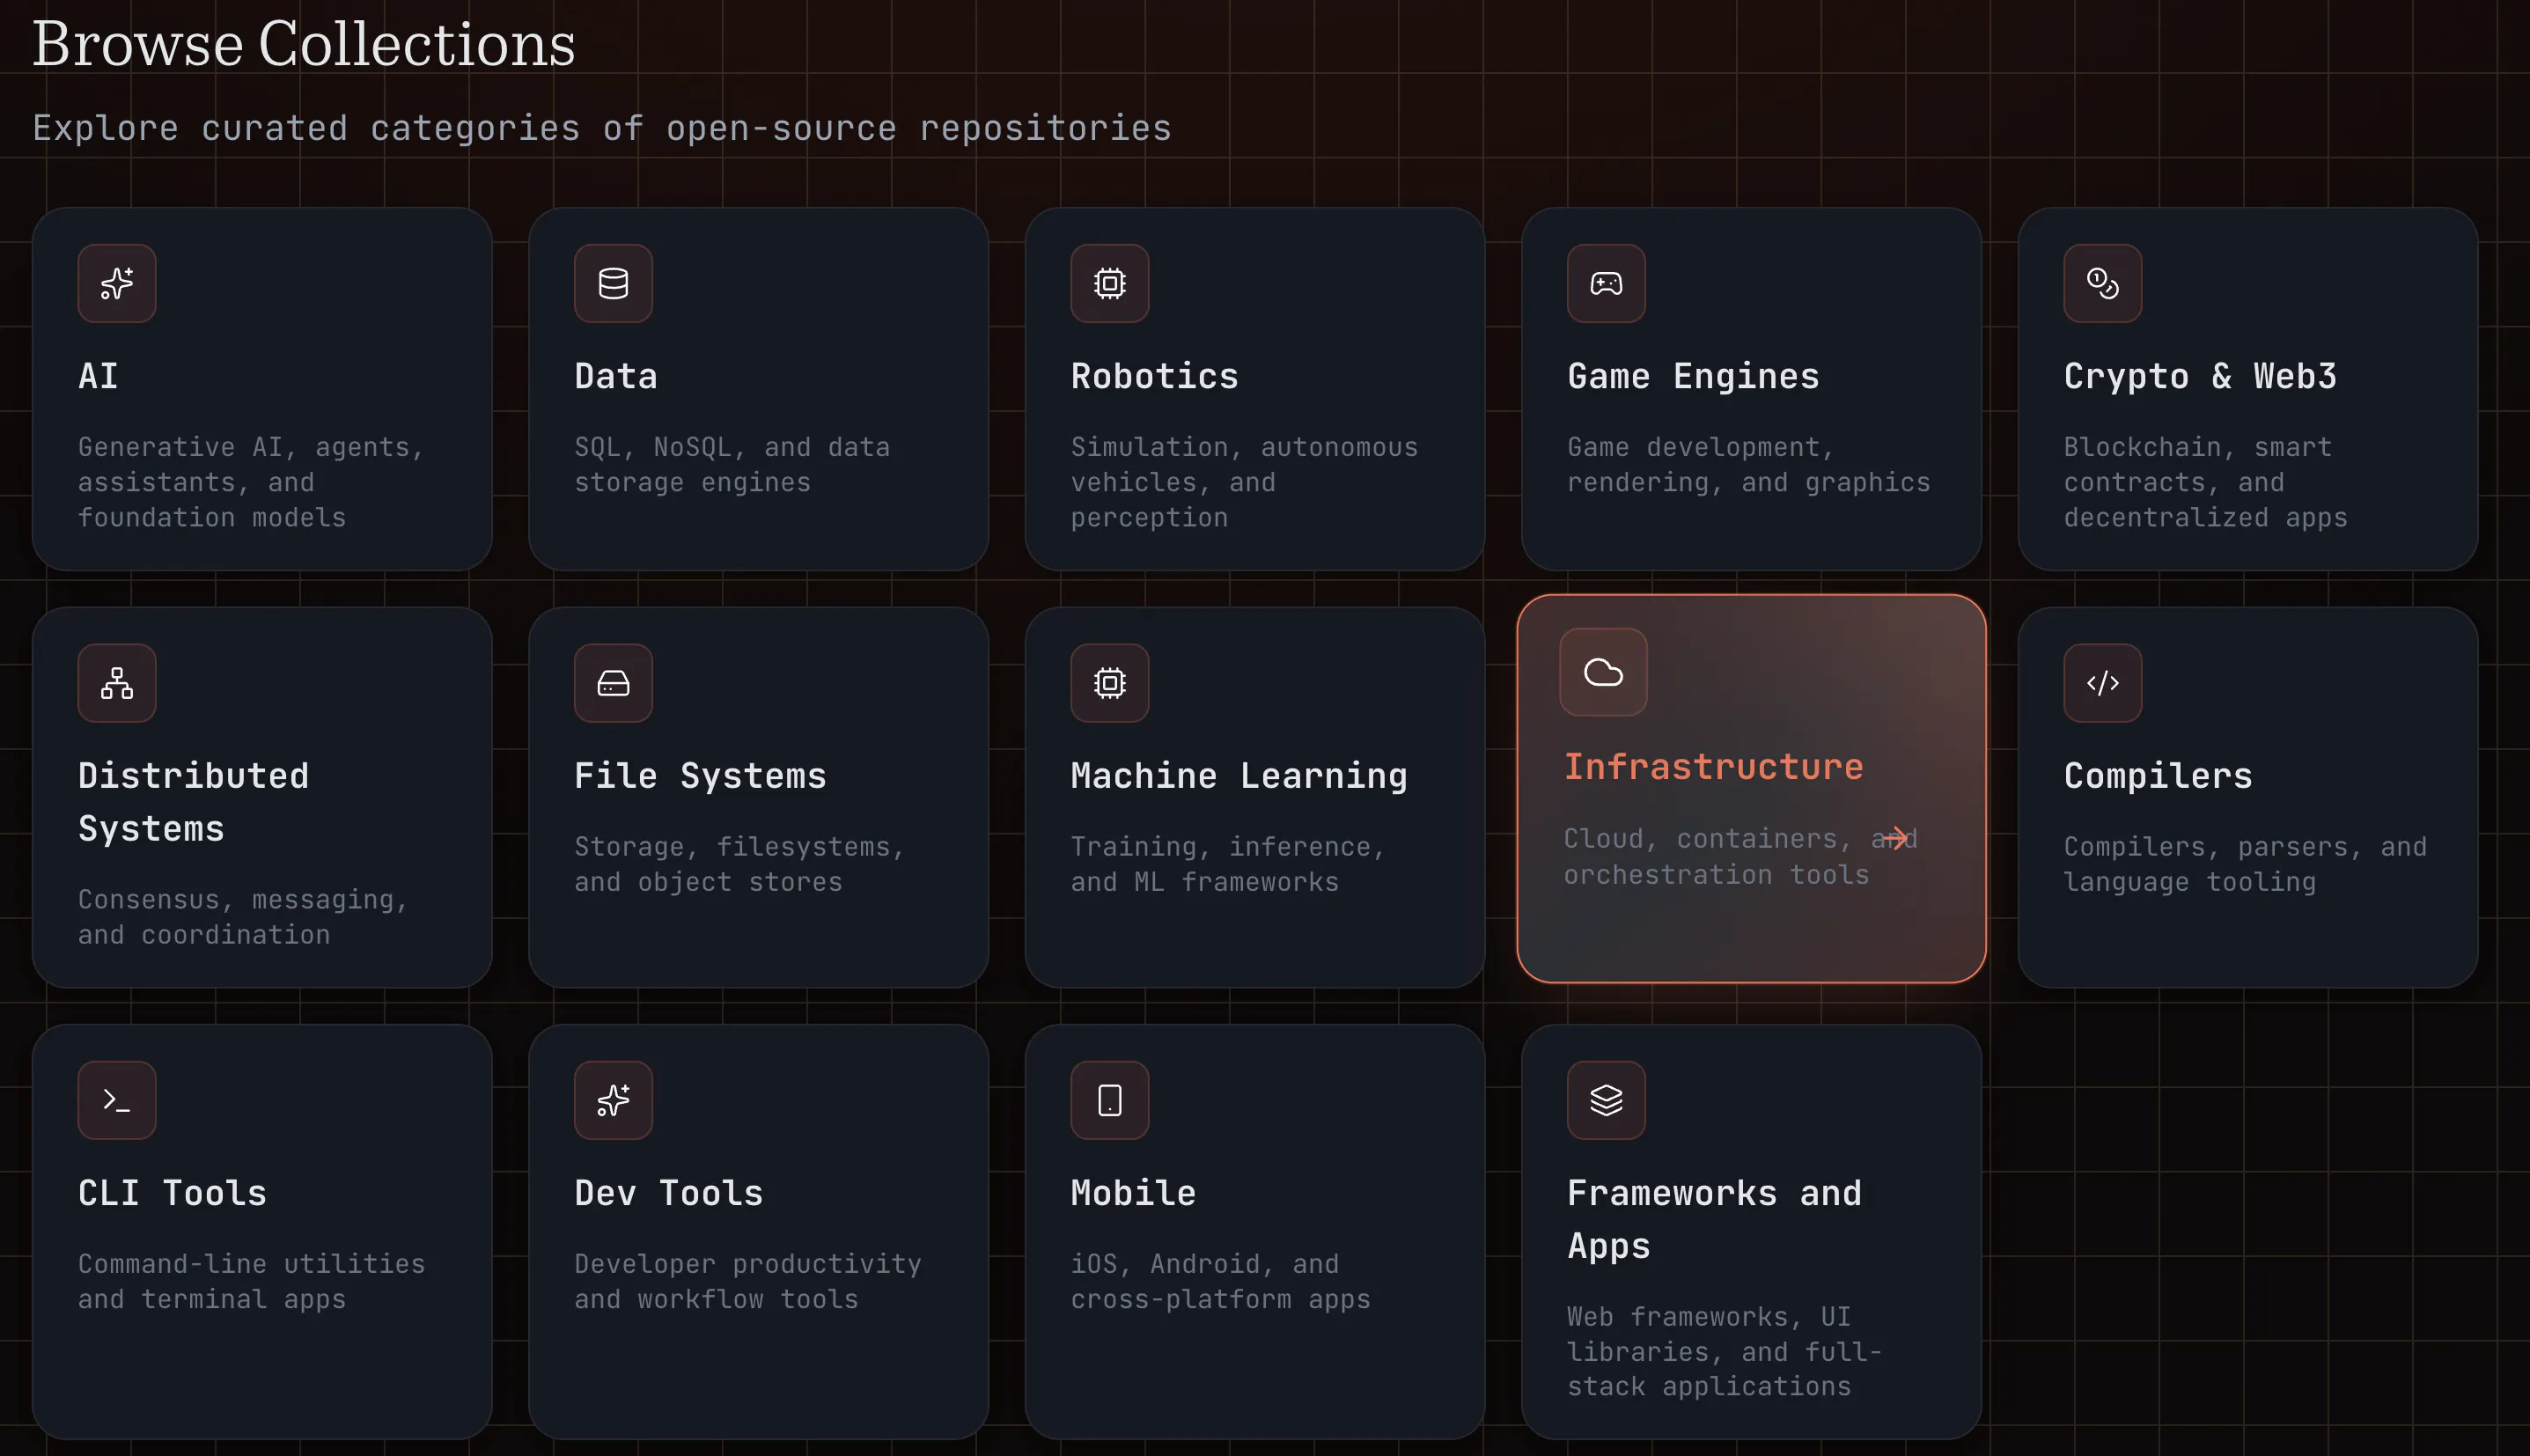2530x1456 pixels.
Task: Click the chip icon on Machine Learning card
Action: [1109, 683]
